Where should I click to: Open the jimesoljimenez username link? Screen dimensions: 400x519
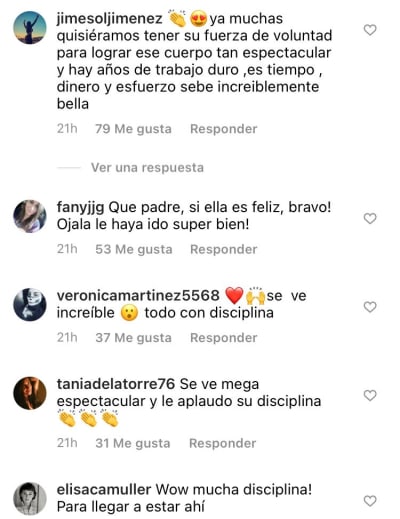(110, 19)
